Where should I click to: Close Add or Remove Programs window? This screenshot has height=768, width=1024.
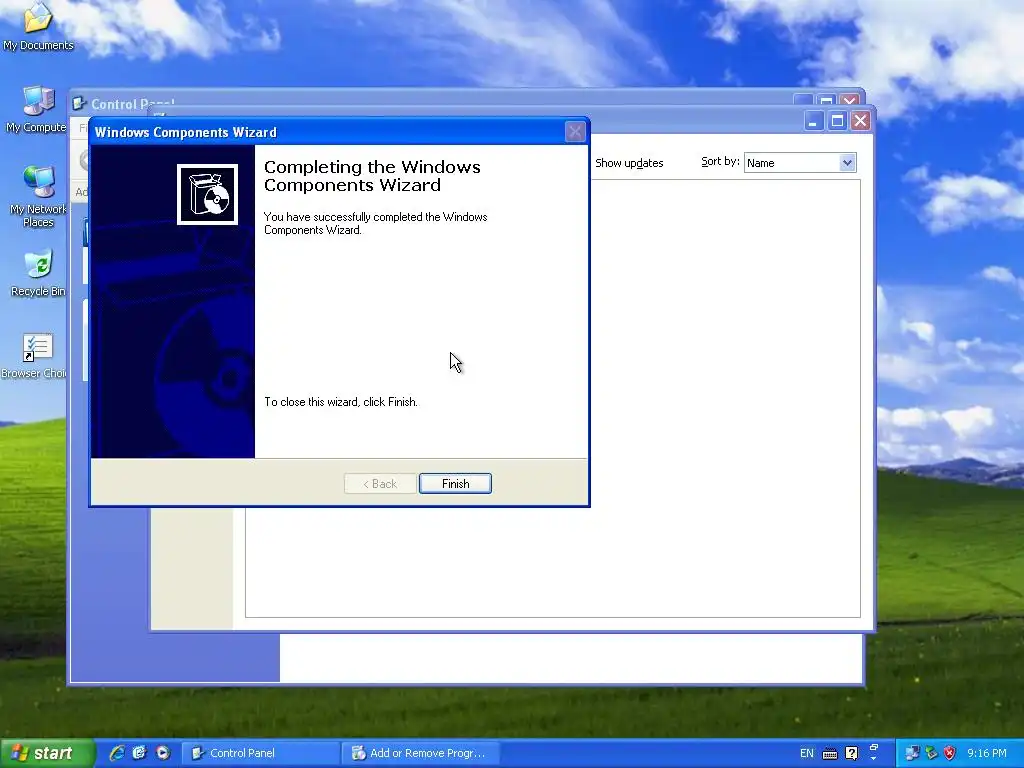coord(861,121)
